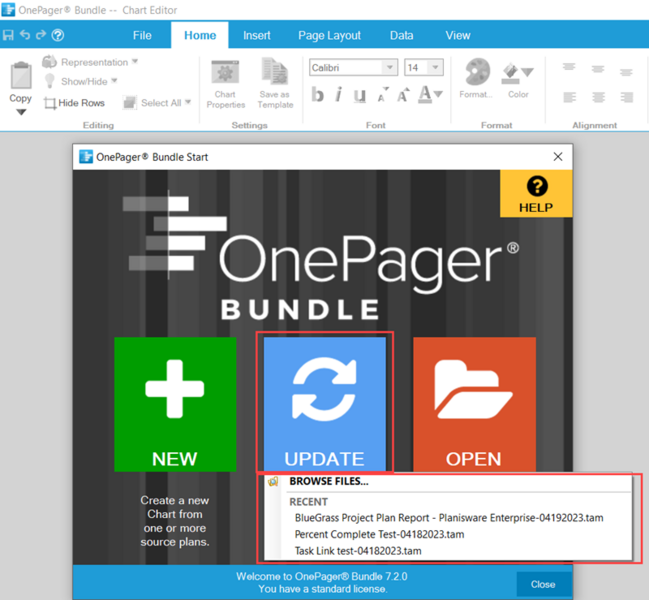The height and width of the screenshot is (600, 649).
Task: Open Percent Complete Test-04182023.tam
Action: click(x=379, y=534)
